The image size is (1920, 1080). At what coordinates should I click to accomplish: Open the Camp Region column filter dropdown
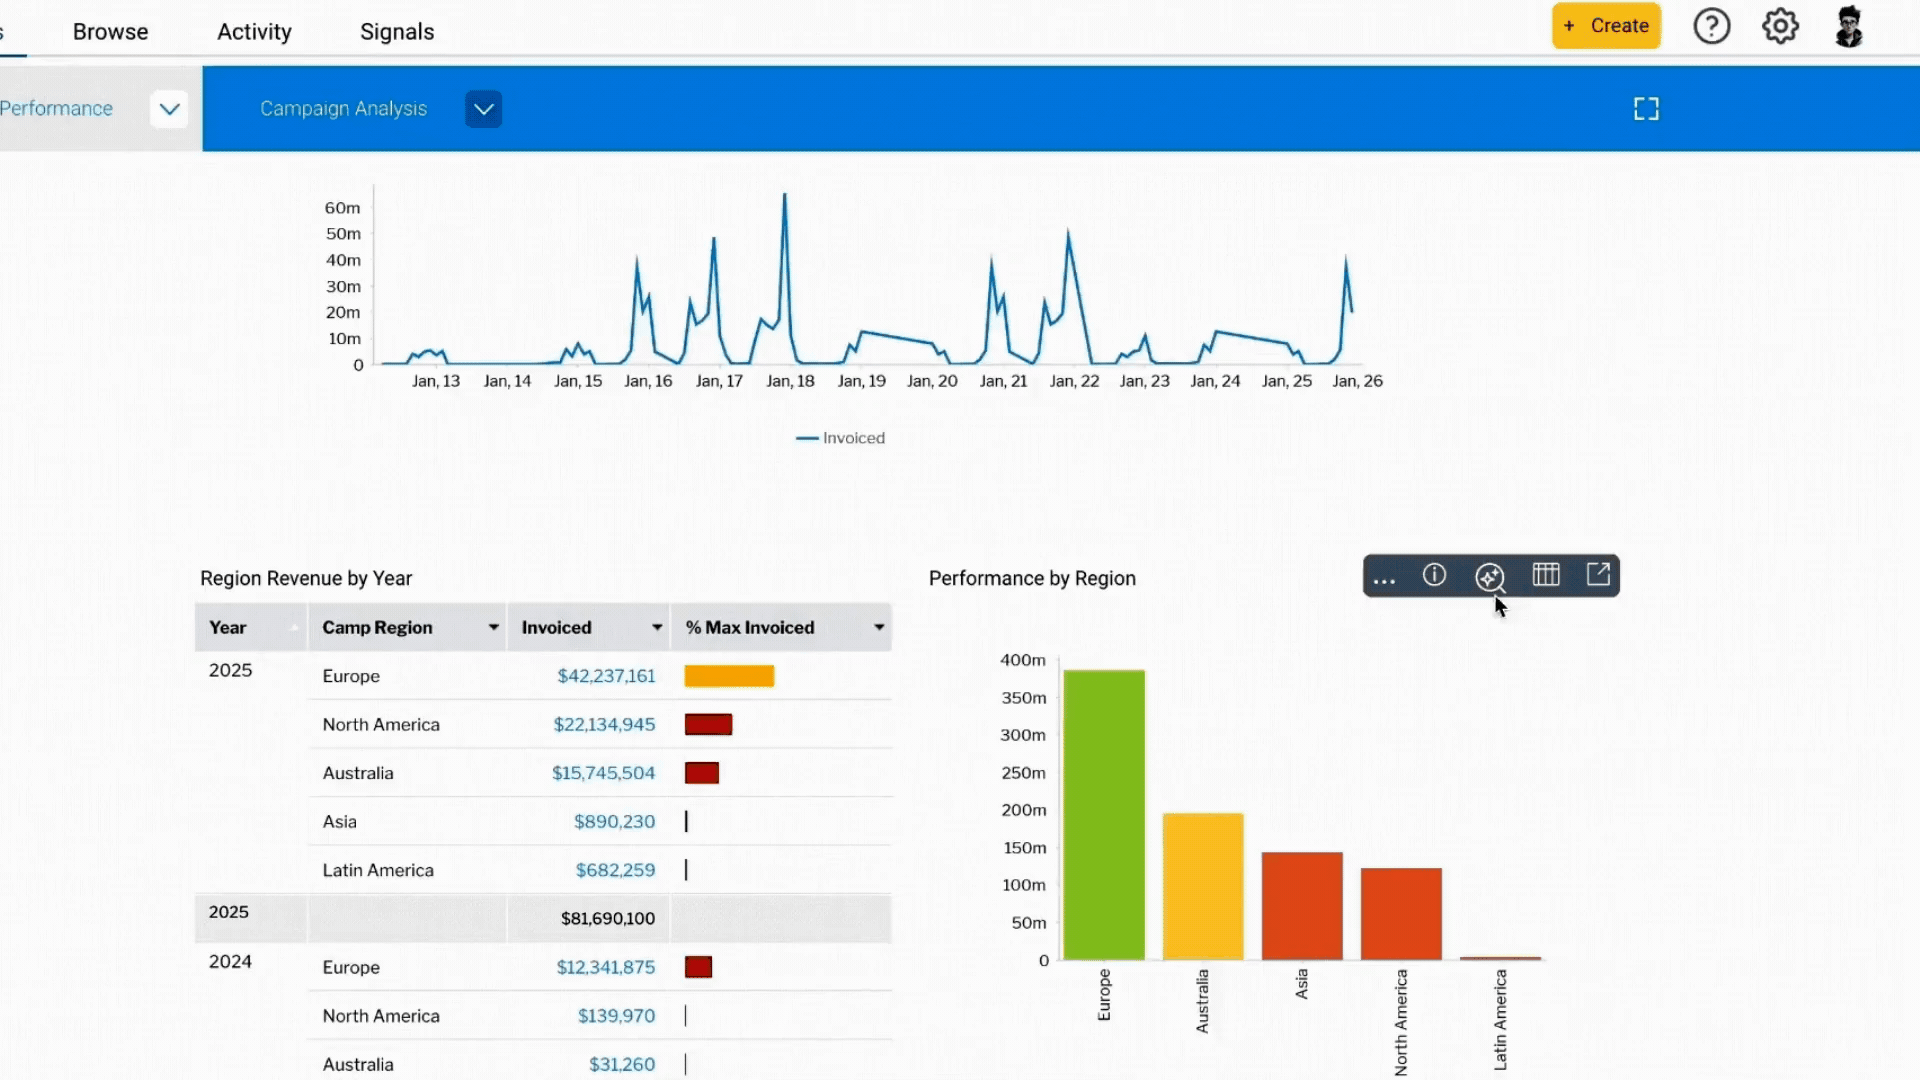493,627
